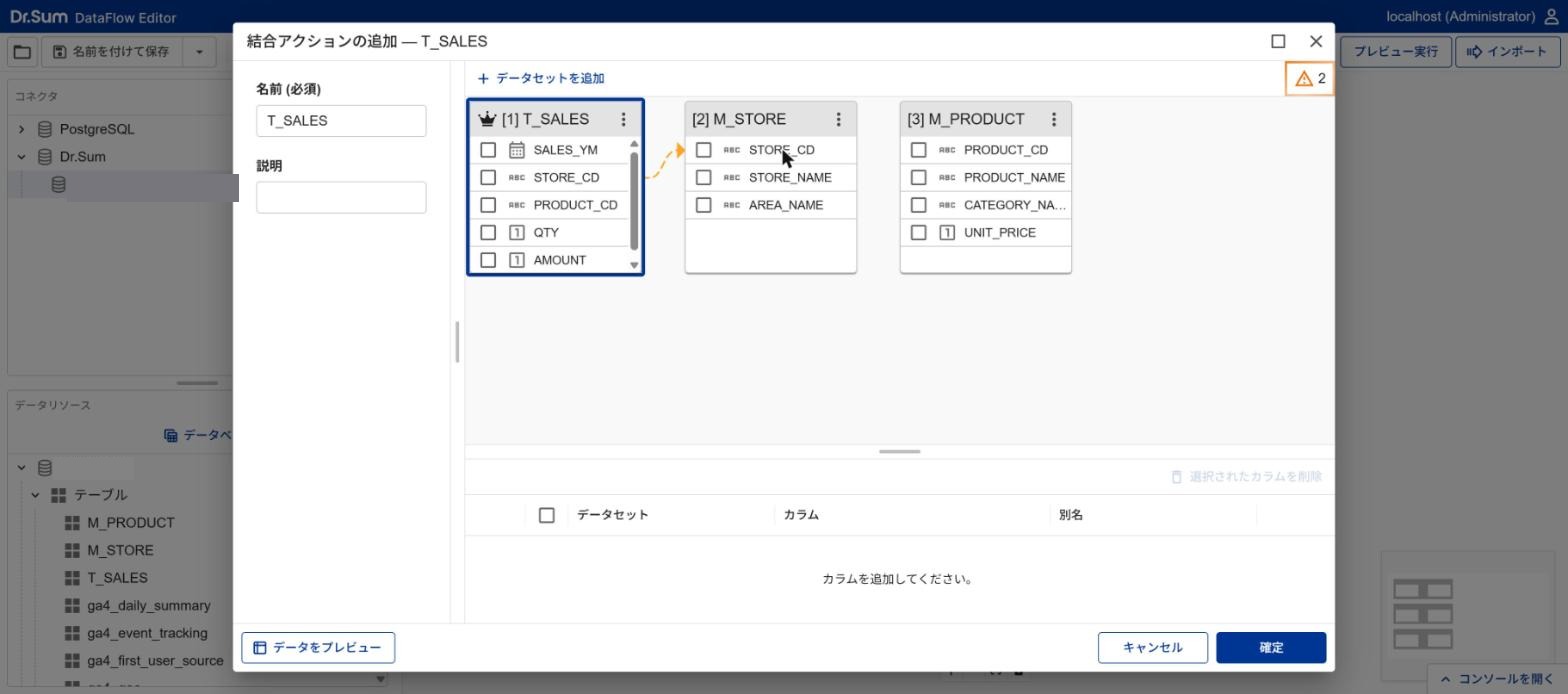Click the folder icon in the toolbar
1568x694 pixels.
pyautogui.click(x=22, y=52)
